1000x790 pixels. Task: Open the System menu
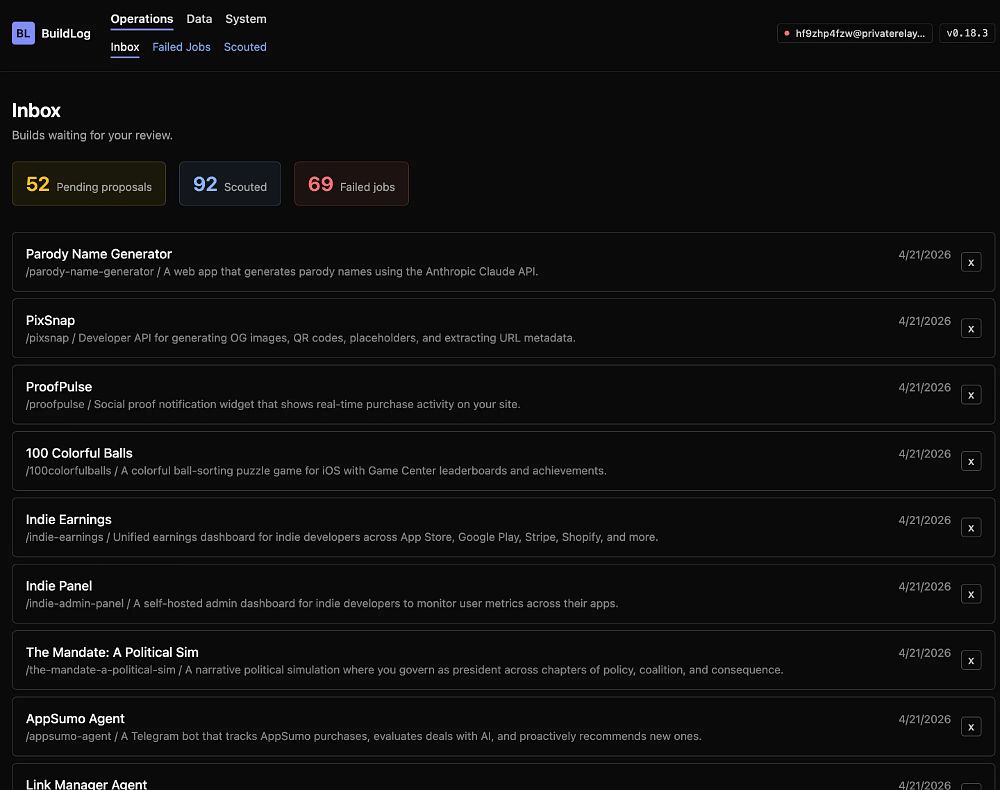(x=246, y=19)
